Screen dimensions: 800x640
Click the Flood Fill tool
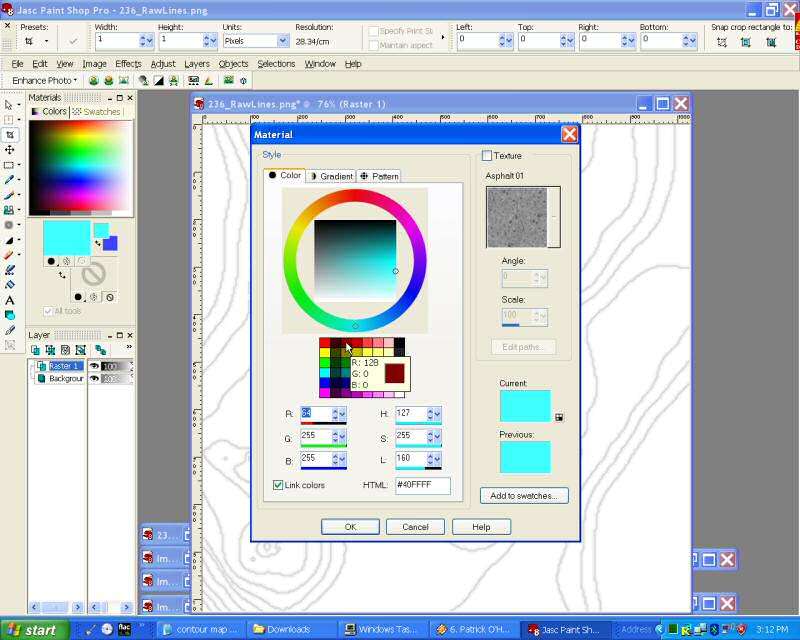point(10,315)
